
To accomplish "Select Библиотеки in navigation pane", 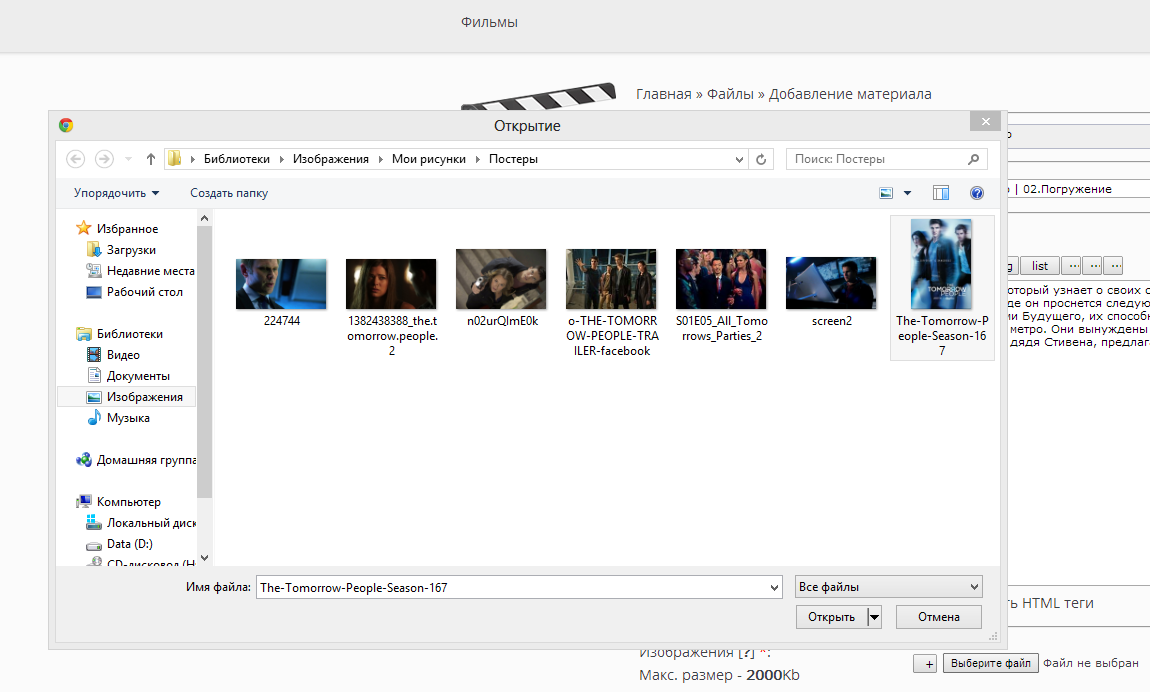I will [130, 334].
